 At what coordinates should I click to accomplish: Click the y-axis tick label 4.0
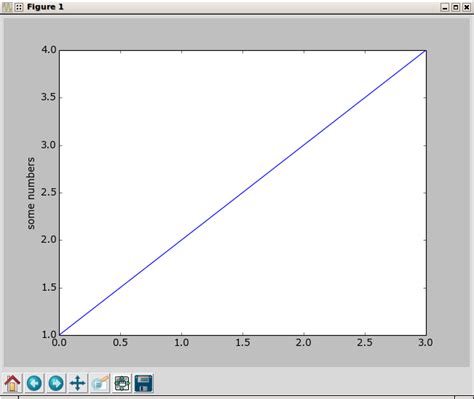[x=49, y=50]
